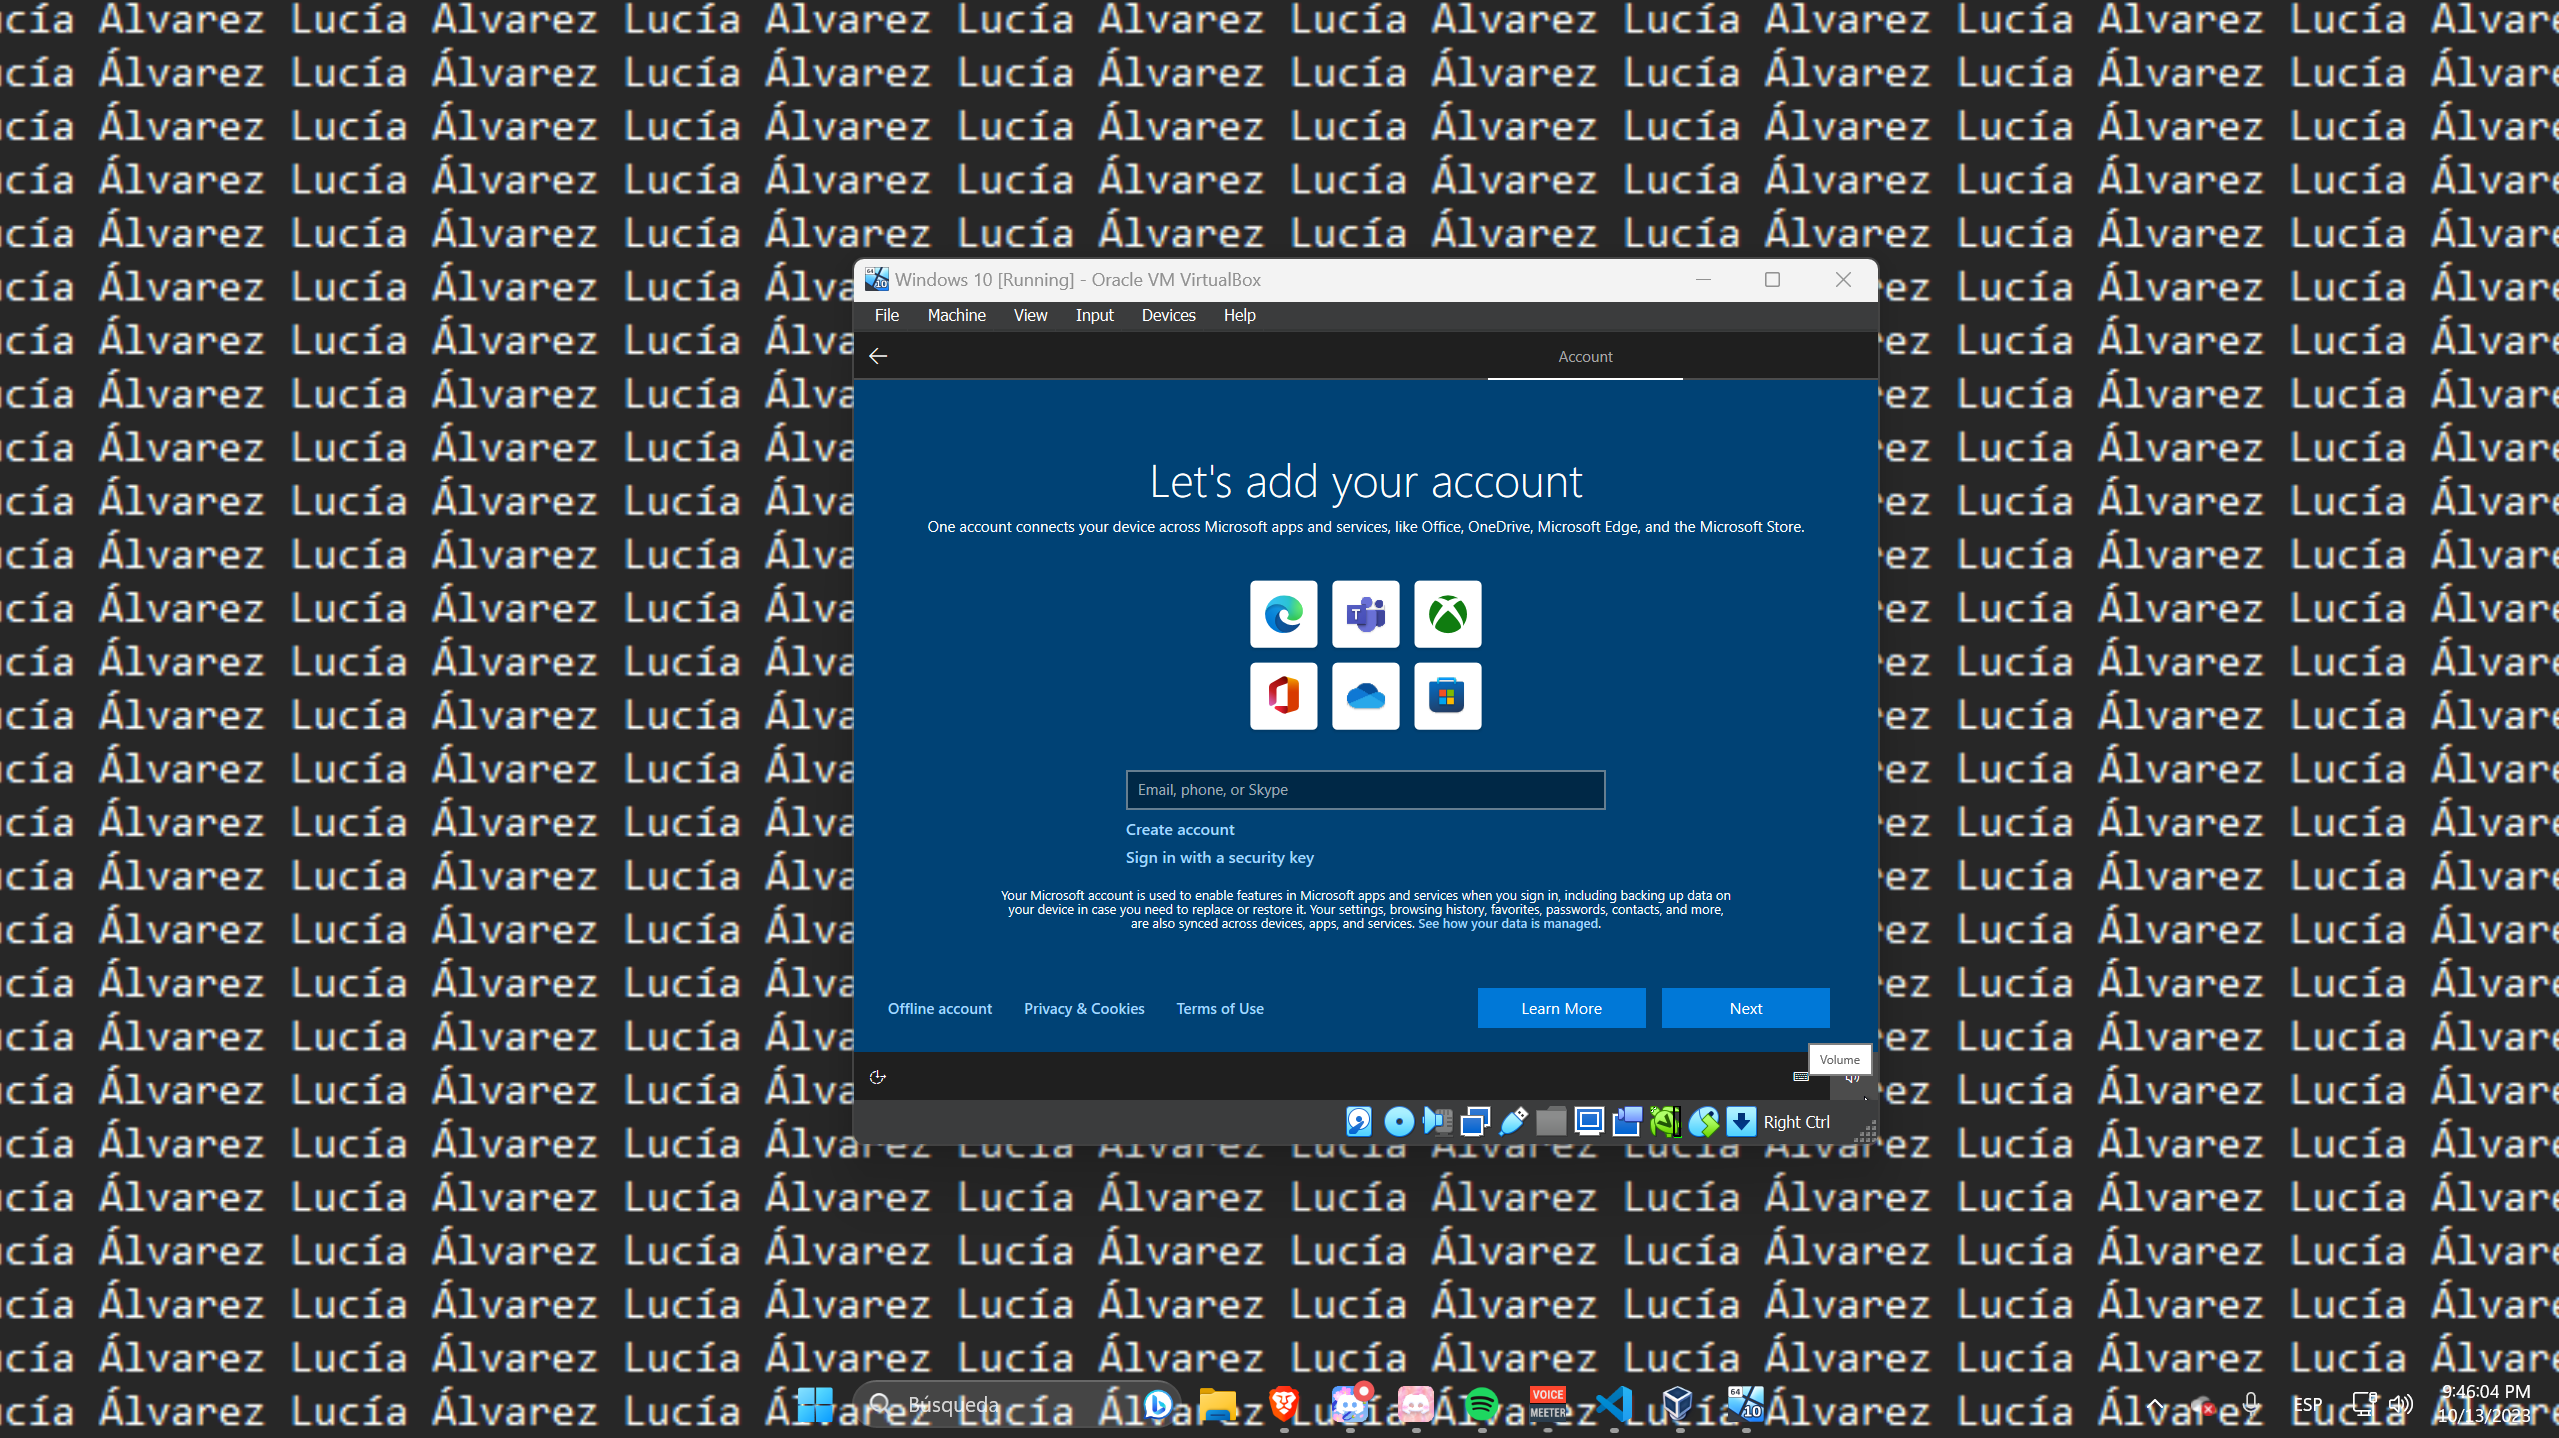Open Spotify from the Windows taskbar

[1481, 1405]
